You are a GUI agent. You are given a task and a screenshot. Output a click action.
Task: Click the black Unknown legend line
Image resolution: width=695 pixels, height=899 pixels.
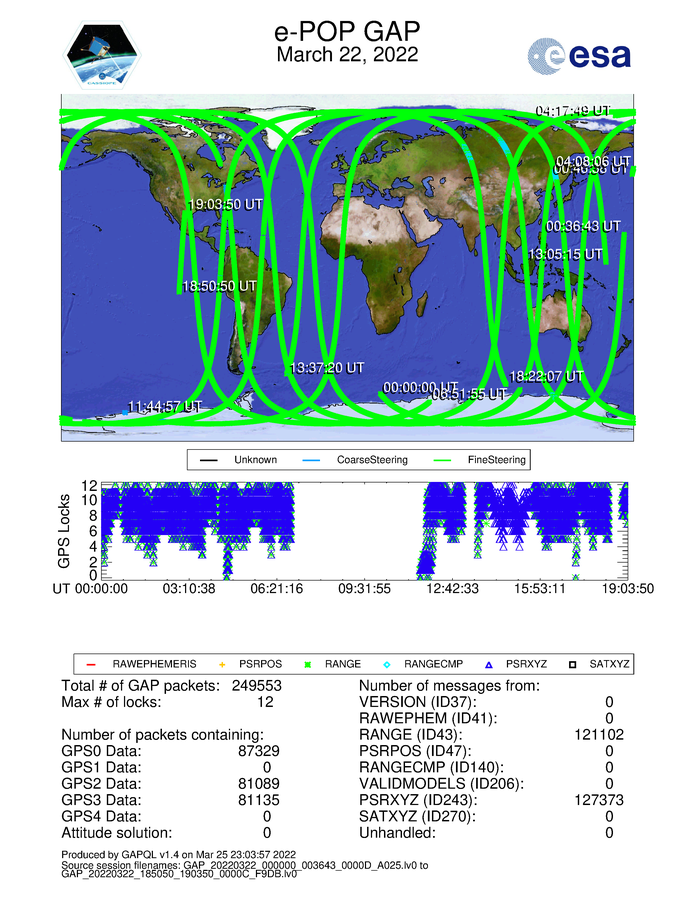click(210, 461)
